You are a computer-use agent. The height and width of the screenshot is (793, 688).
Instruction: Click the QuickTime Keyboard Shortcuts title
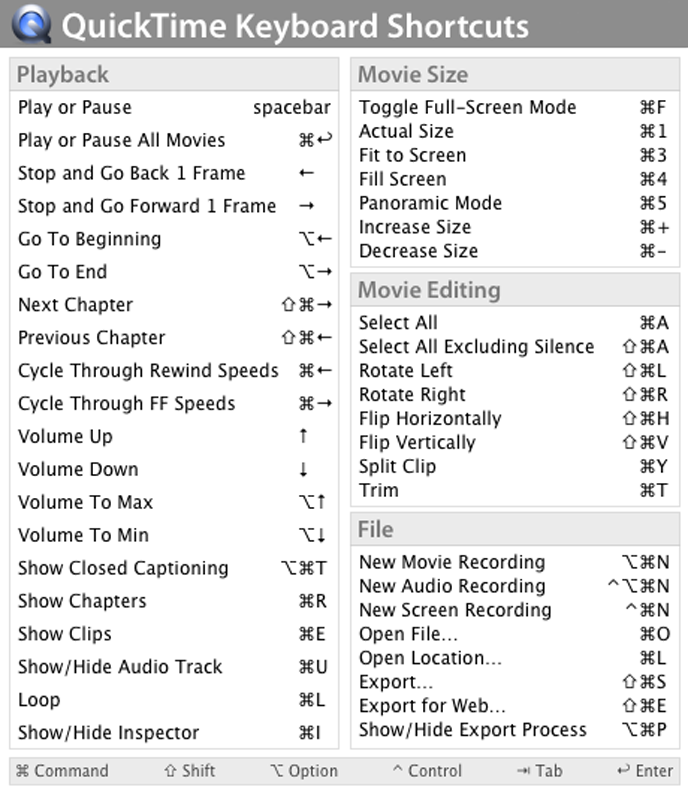(295, 25)
